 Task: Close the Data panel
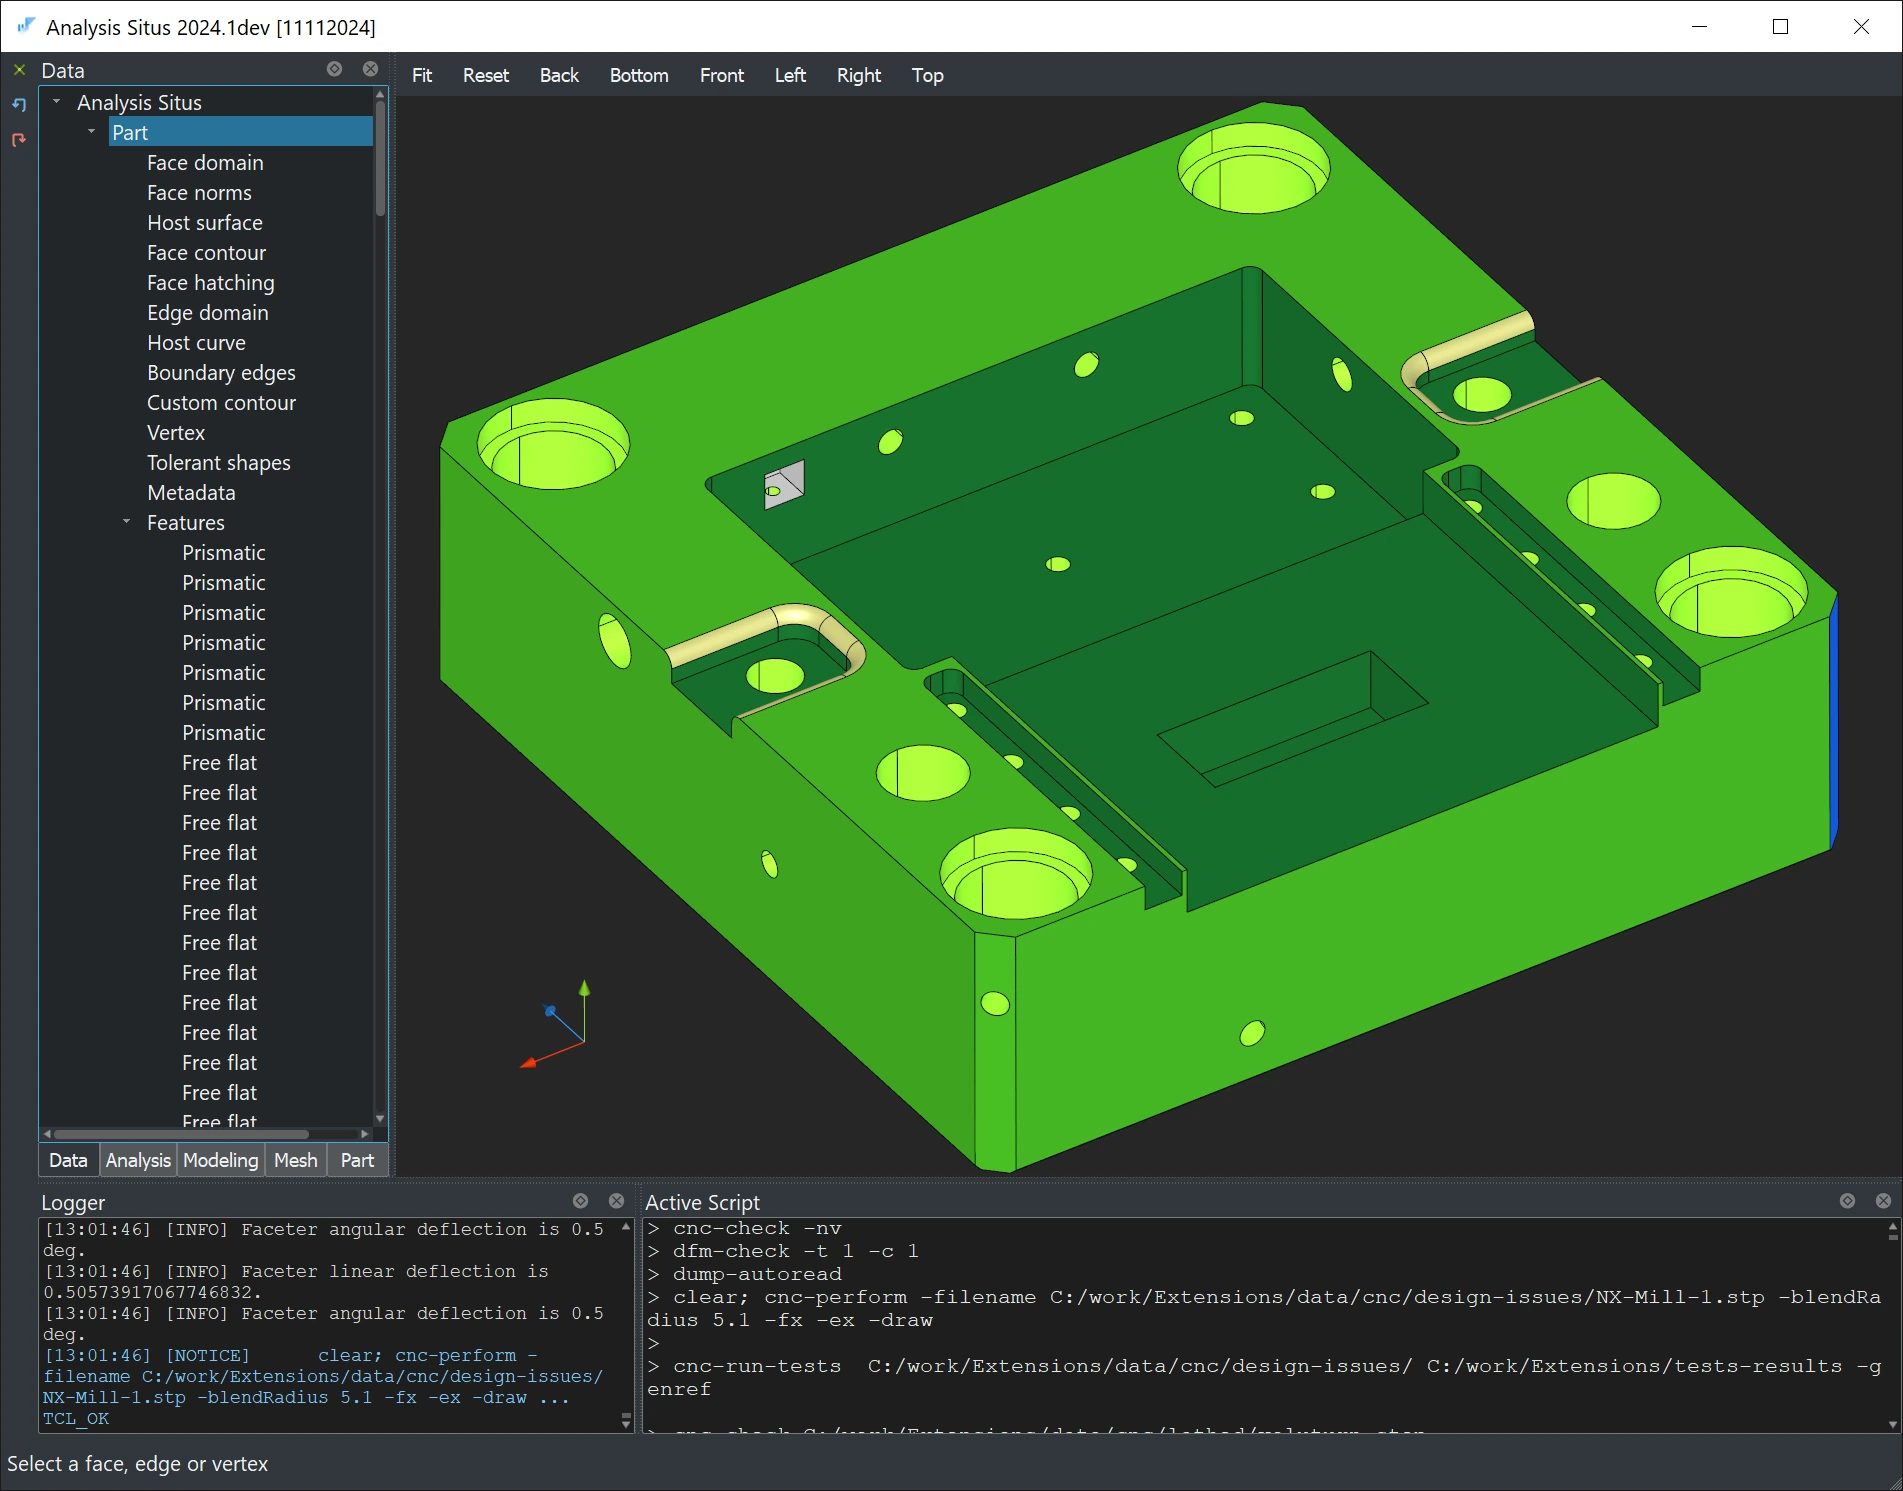(370, 69)
